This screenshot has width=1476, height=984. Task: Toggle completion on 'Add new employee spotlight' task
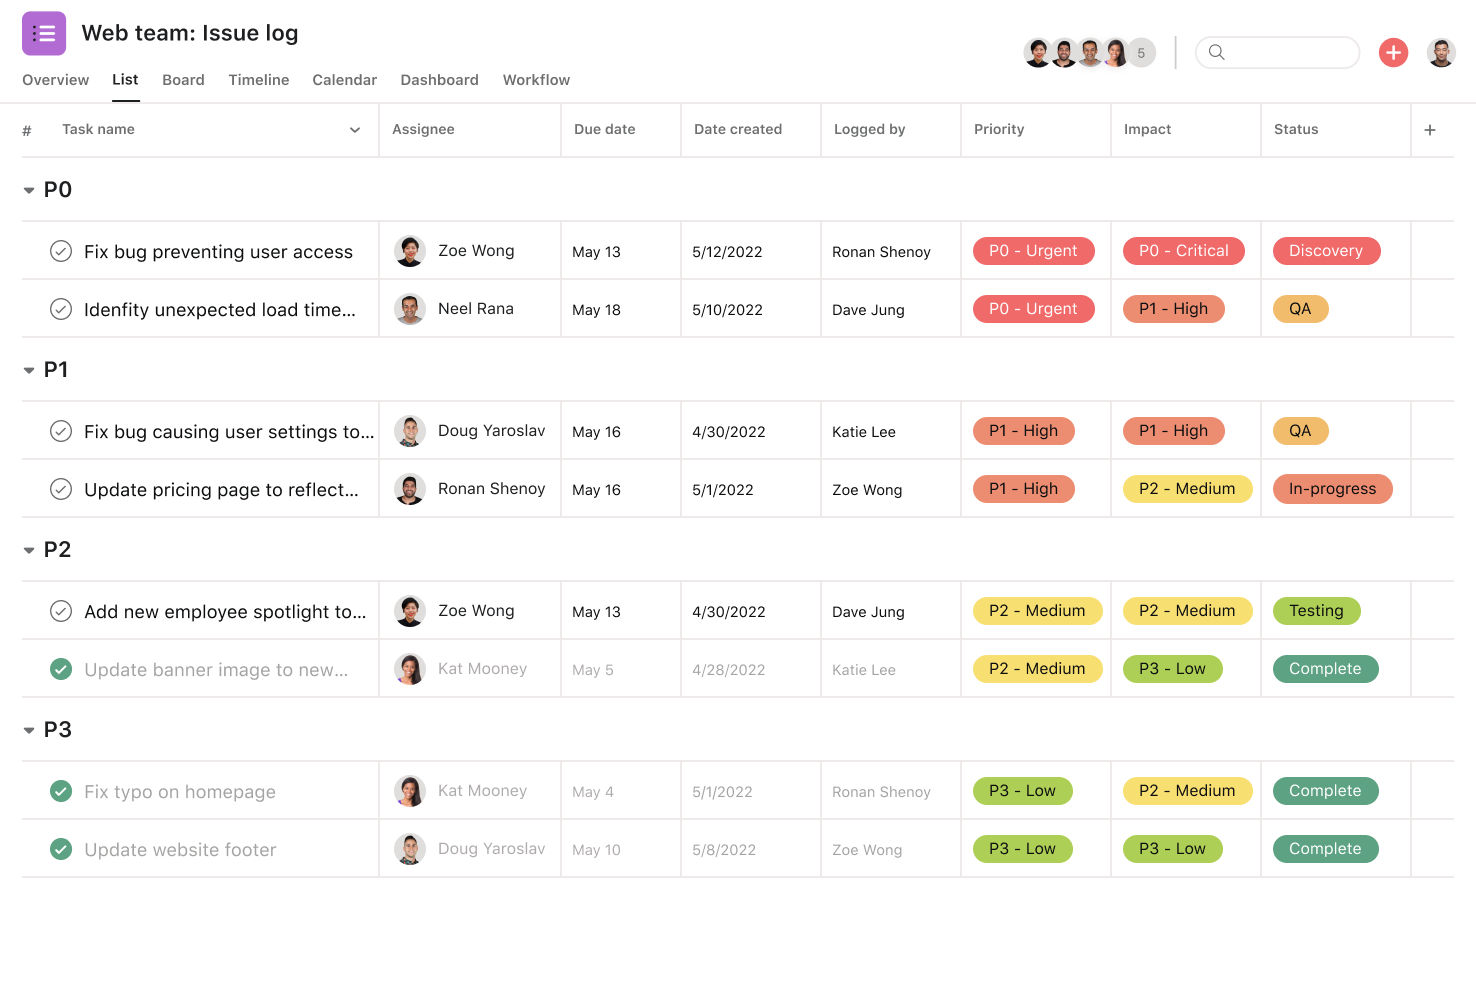point(60,611)
